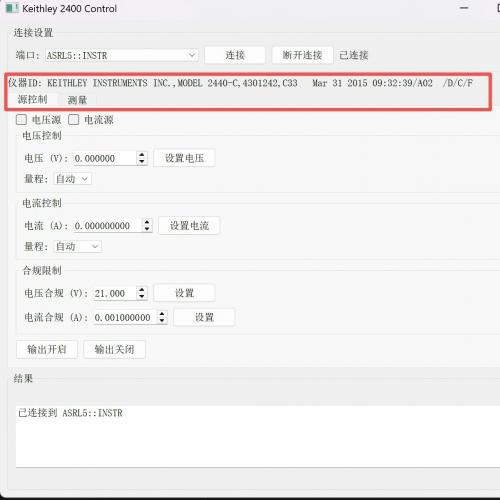500x500 pixels.
Task: Turn output on with 输出开启
Action: tap(47, 349)
